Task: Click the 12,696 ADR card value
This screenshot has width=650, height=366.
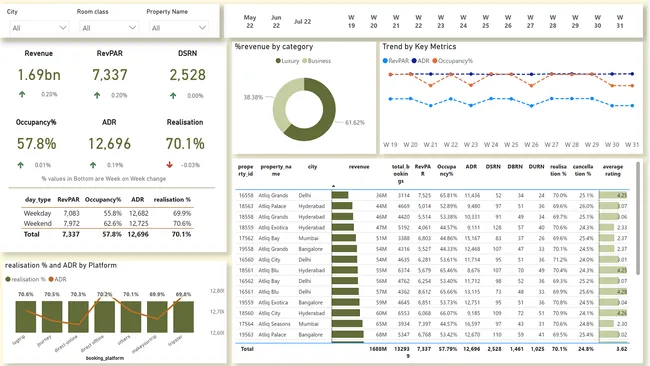Action: [x=109, y=144]
